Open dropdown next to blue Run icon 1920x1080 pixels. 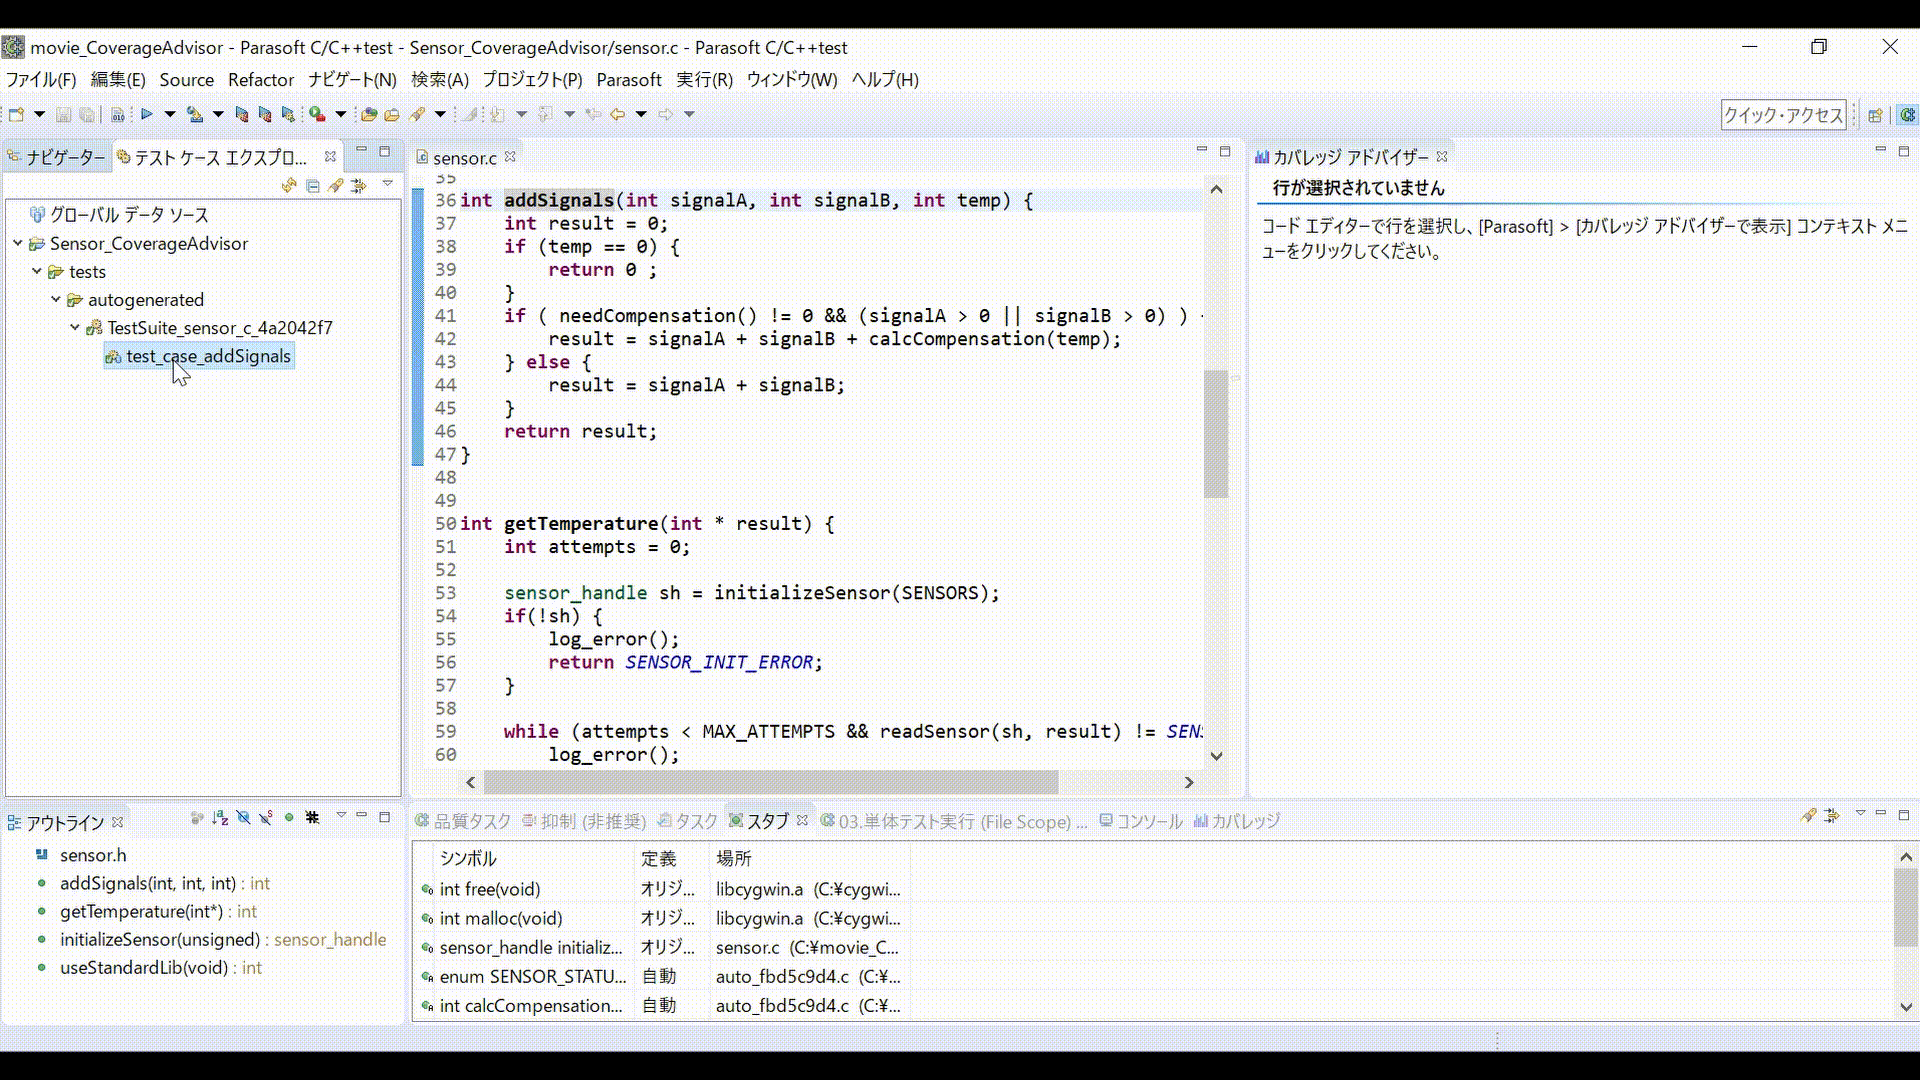(x=169, y=115)
